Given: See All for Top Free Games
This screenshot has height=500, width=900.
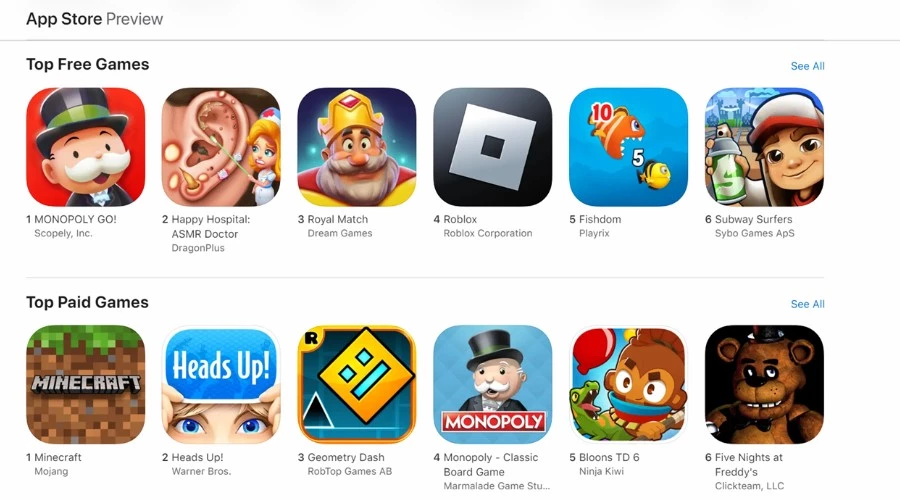Looking at the screenshot, I should point(807,66).
